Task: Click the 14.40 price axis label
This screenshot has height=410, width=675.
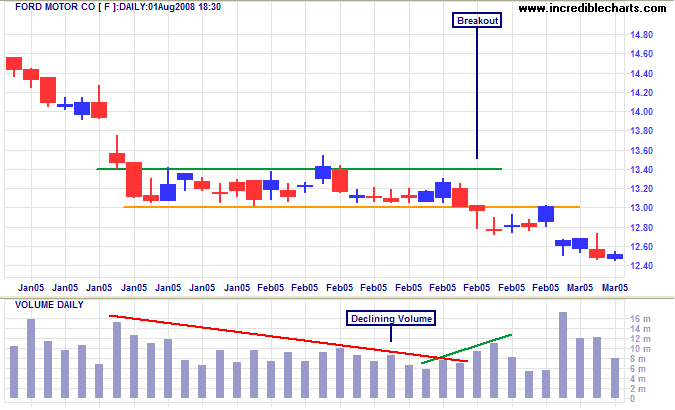Action: click(641, 74)
